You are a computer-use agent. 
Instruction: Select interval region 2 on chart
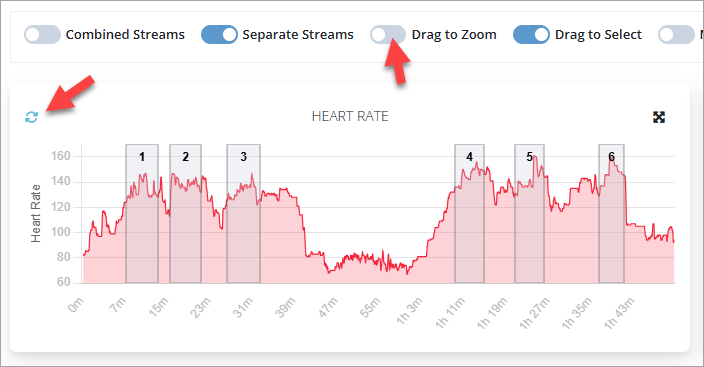(185, 213)
